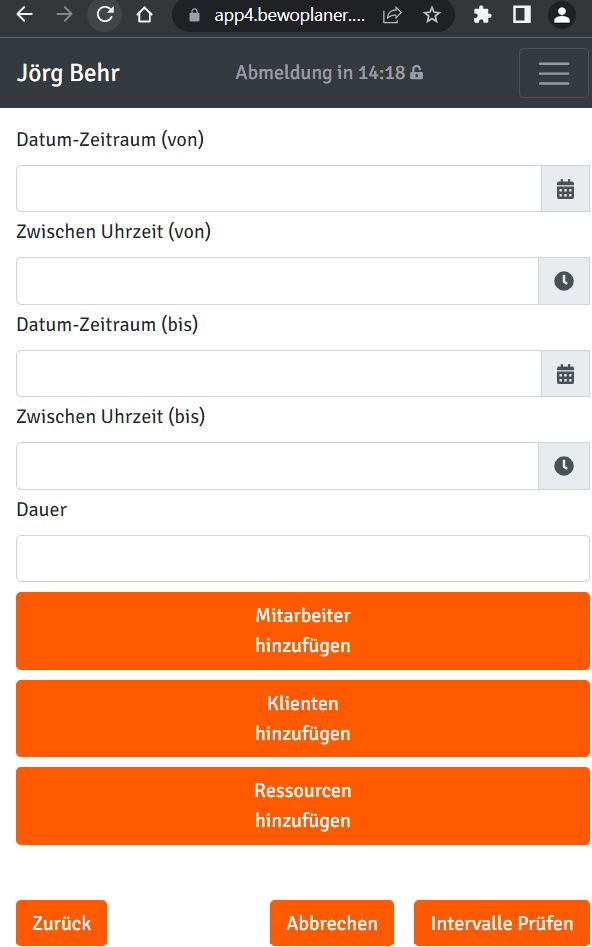Image resolution: width=592 pixels, height=947 pixels.
Task: Open clock picker for Zwischen Uhrzeit (von)
Action: point(564,281)
